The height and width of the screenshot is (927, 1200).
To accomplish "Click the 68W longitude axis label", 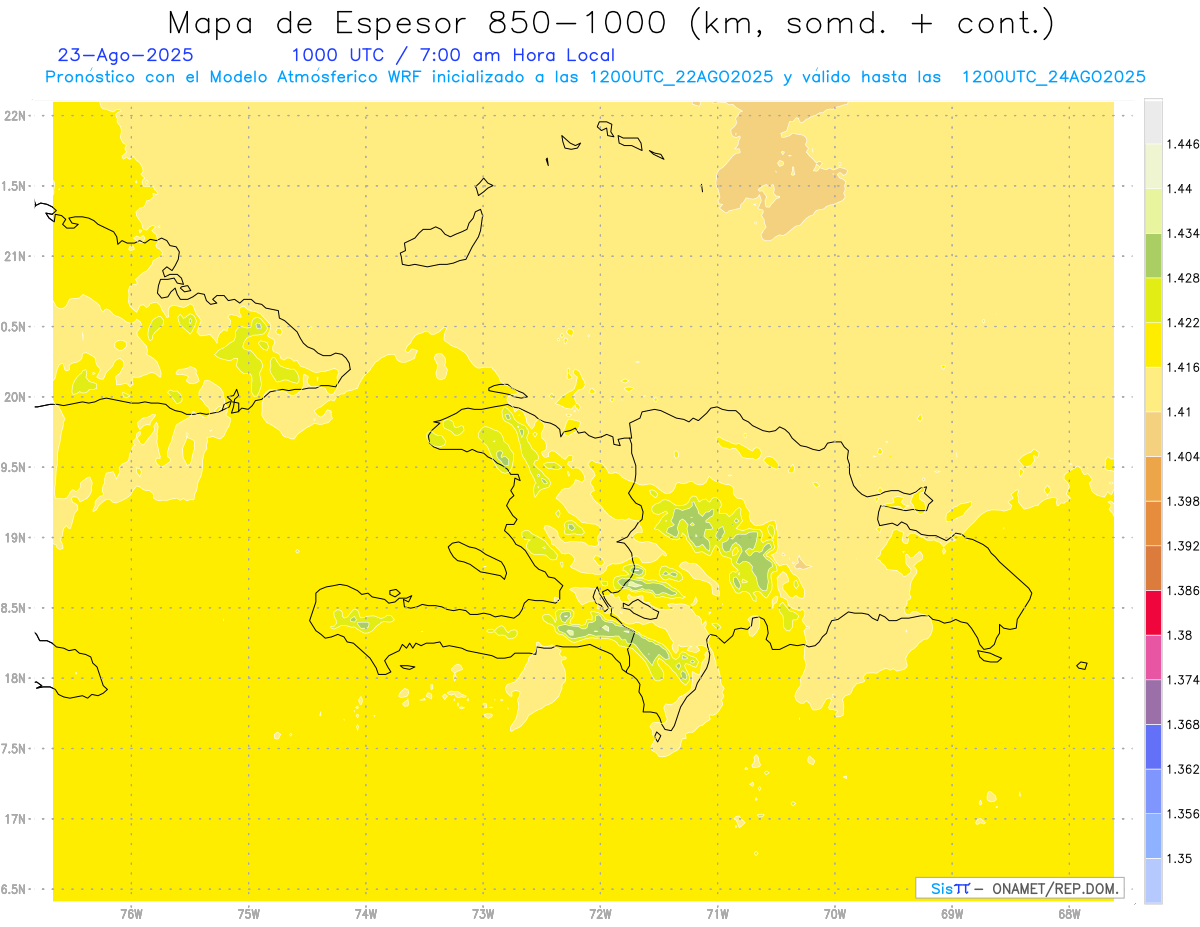I will 1069,914.
